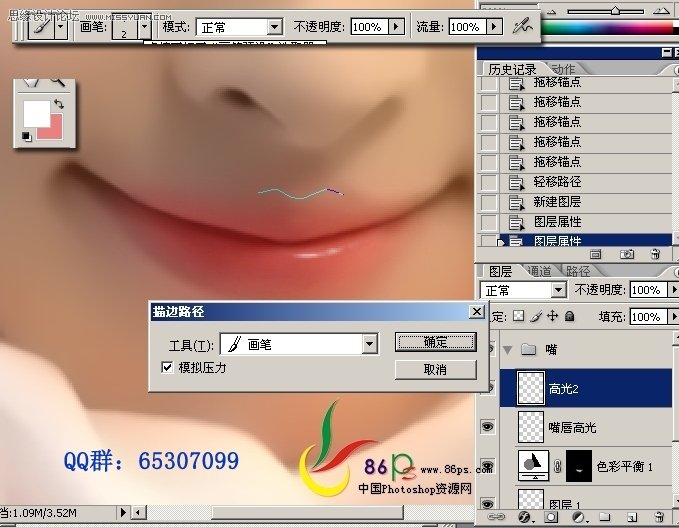The image size is (679, 528).
Task: Open layer 不透明度 arrow in Layers panel
Action: coord(673,289)
